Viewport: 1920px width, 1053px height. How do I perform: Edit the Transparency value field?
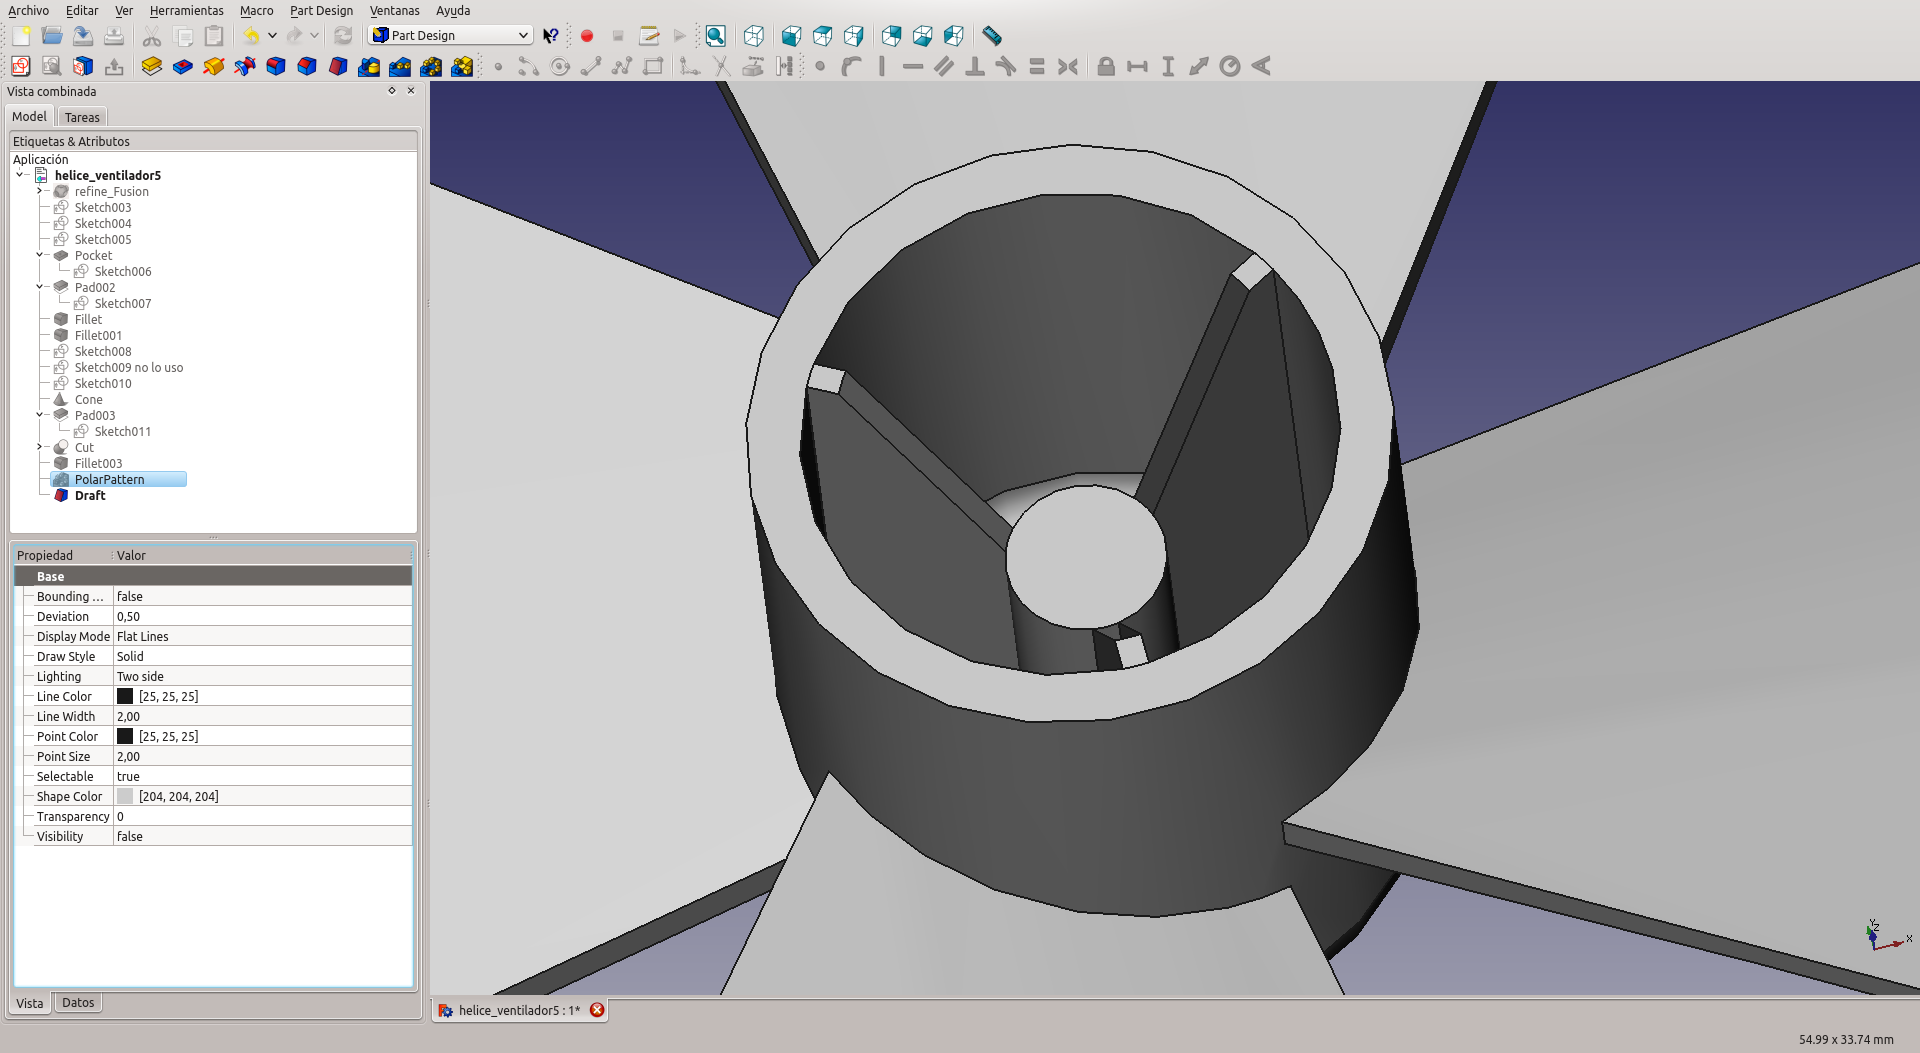(x=262, y=816)
